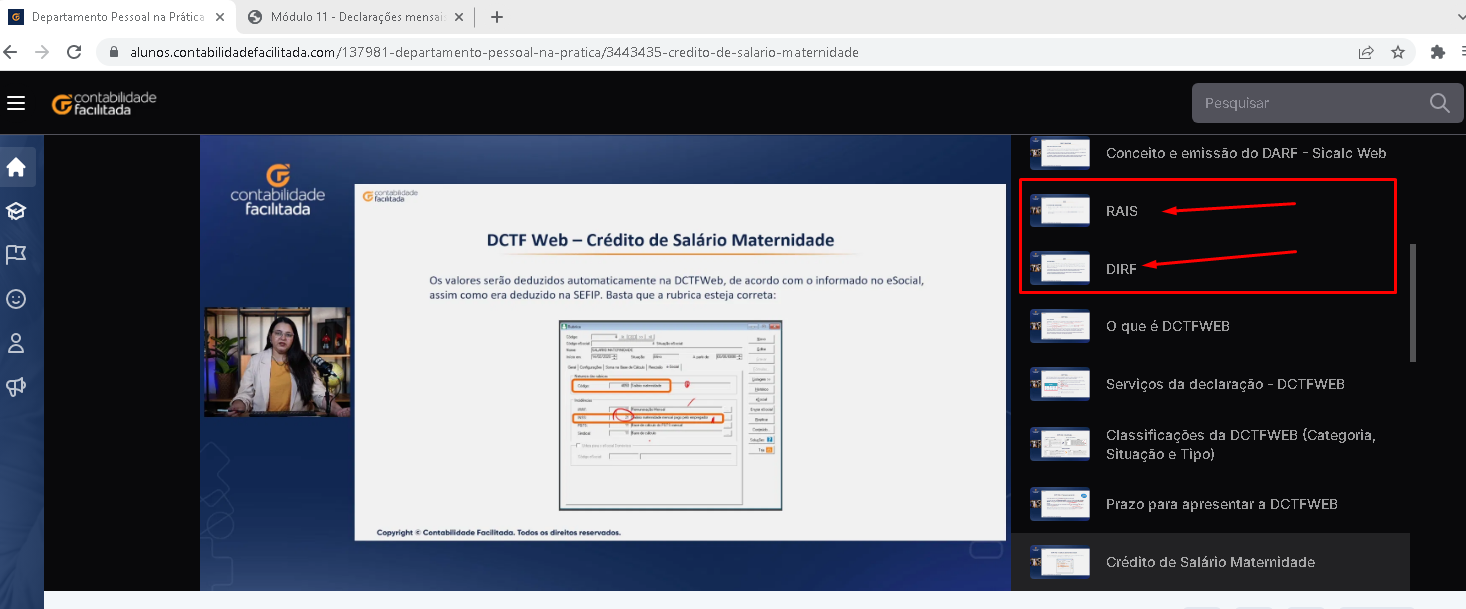1466x609 pixels.
Task: Click the Prazo para apresentar thumbnail
Action: [x=1060, y=504]
